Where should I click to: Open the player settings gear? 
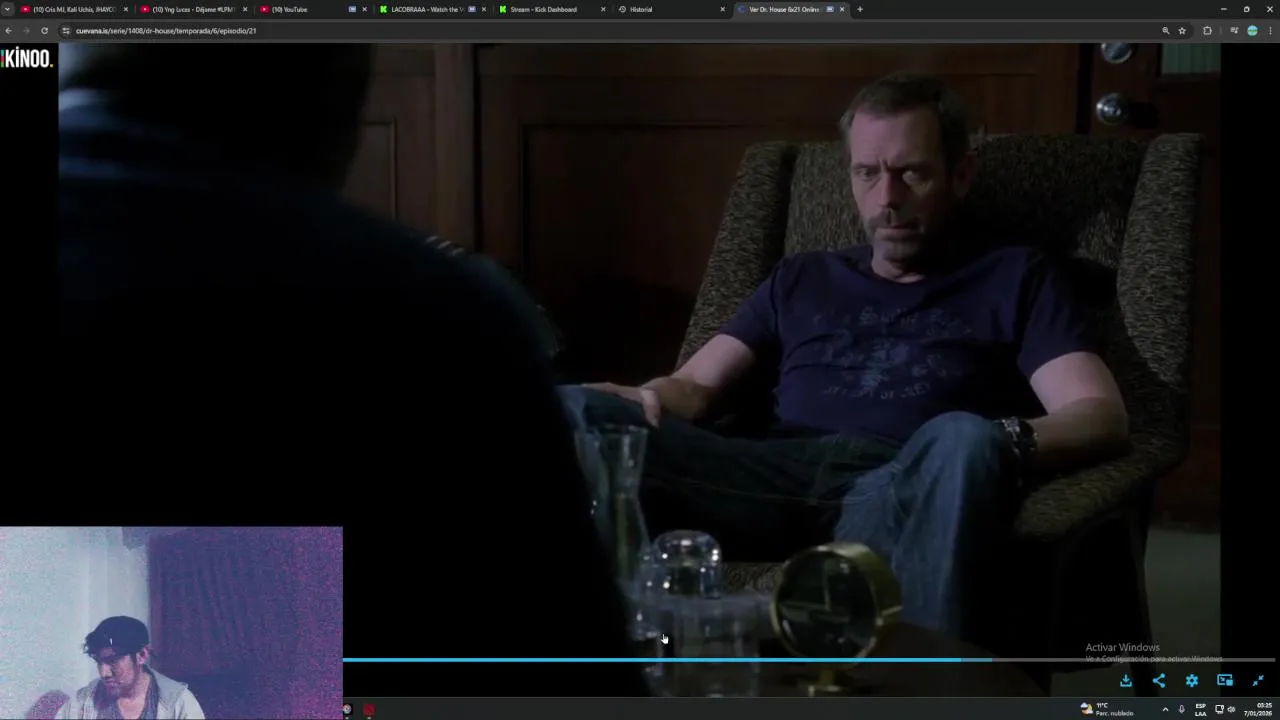1191,680
